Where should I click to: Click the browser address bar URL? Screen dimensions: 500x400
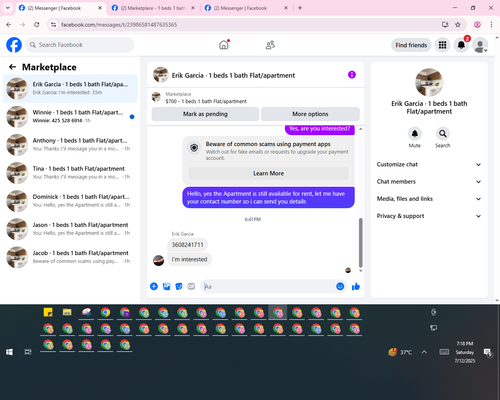tap(119, 25)
